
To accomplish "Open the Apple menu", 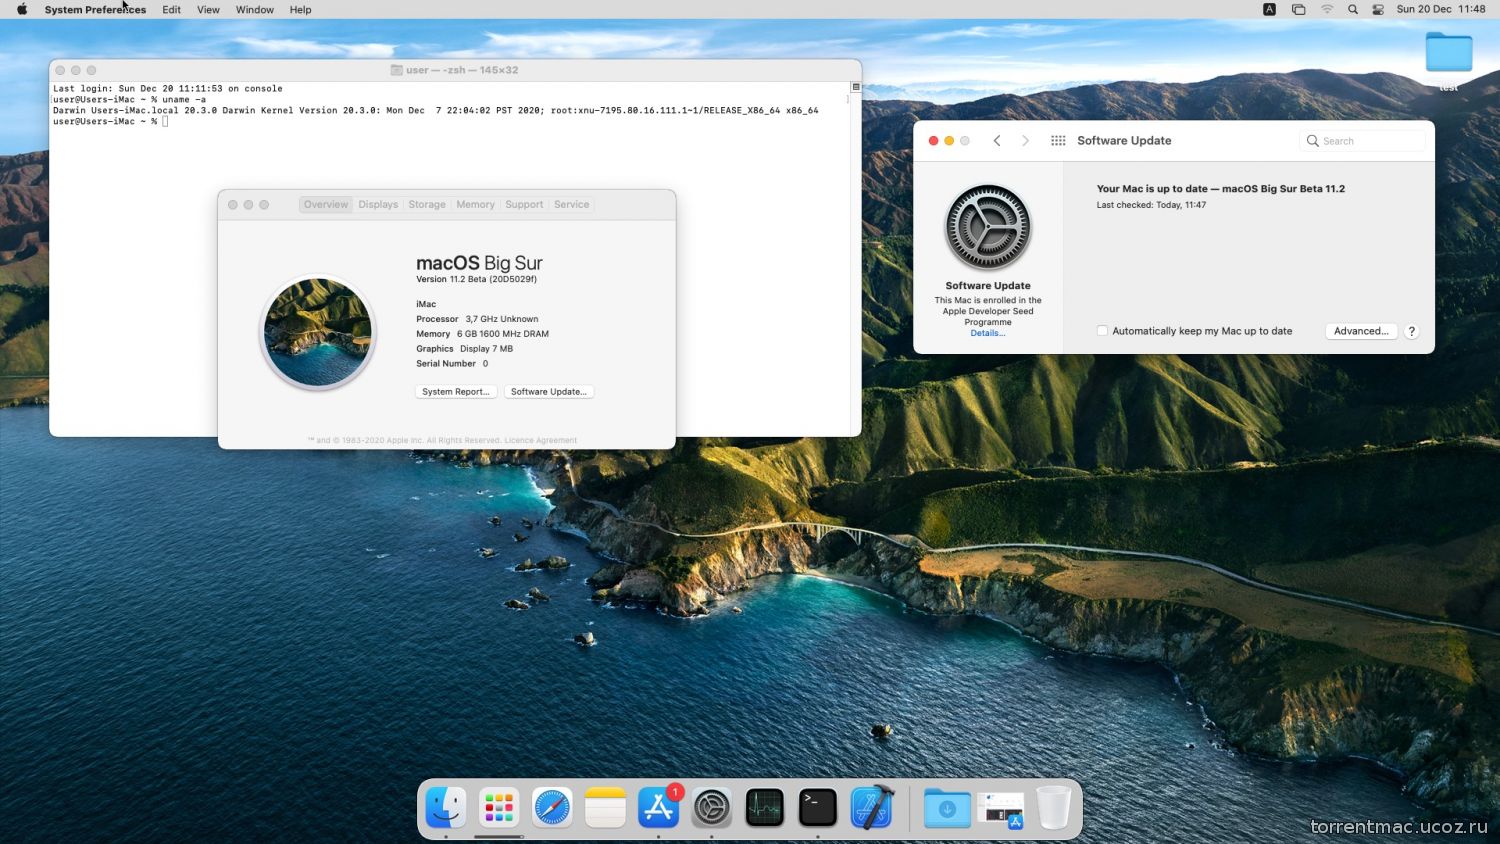I will pos(22,9).
